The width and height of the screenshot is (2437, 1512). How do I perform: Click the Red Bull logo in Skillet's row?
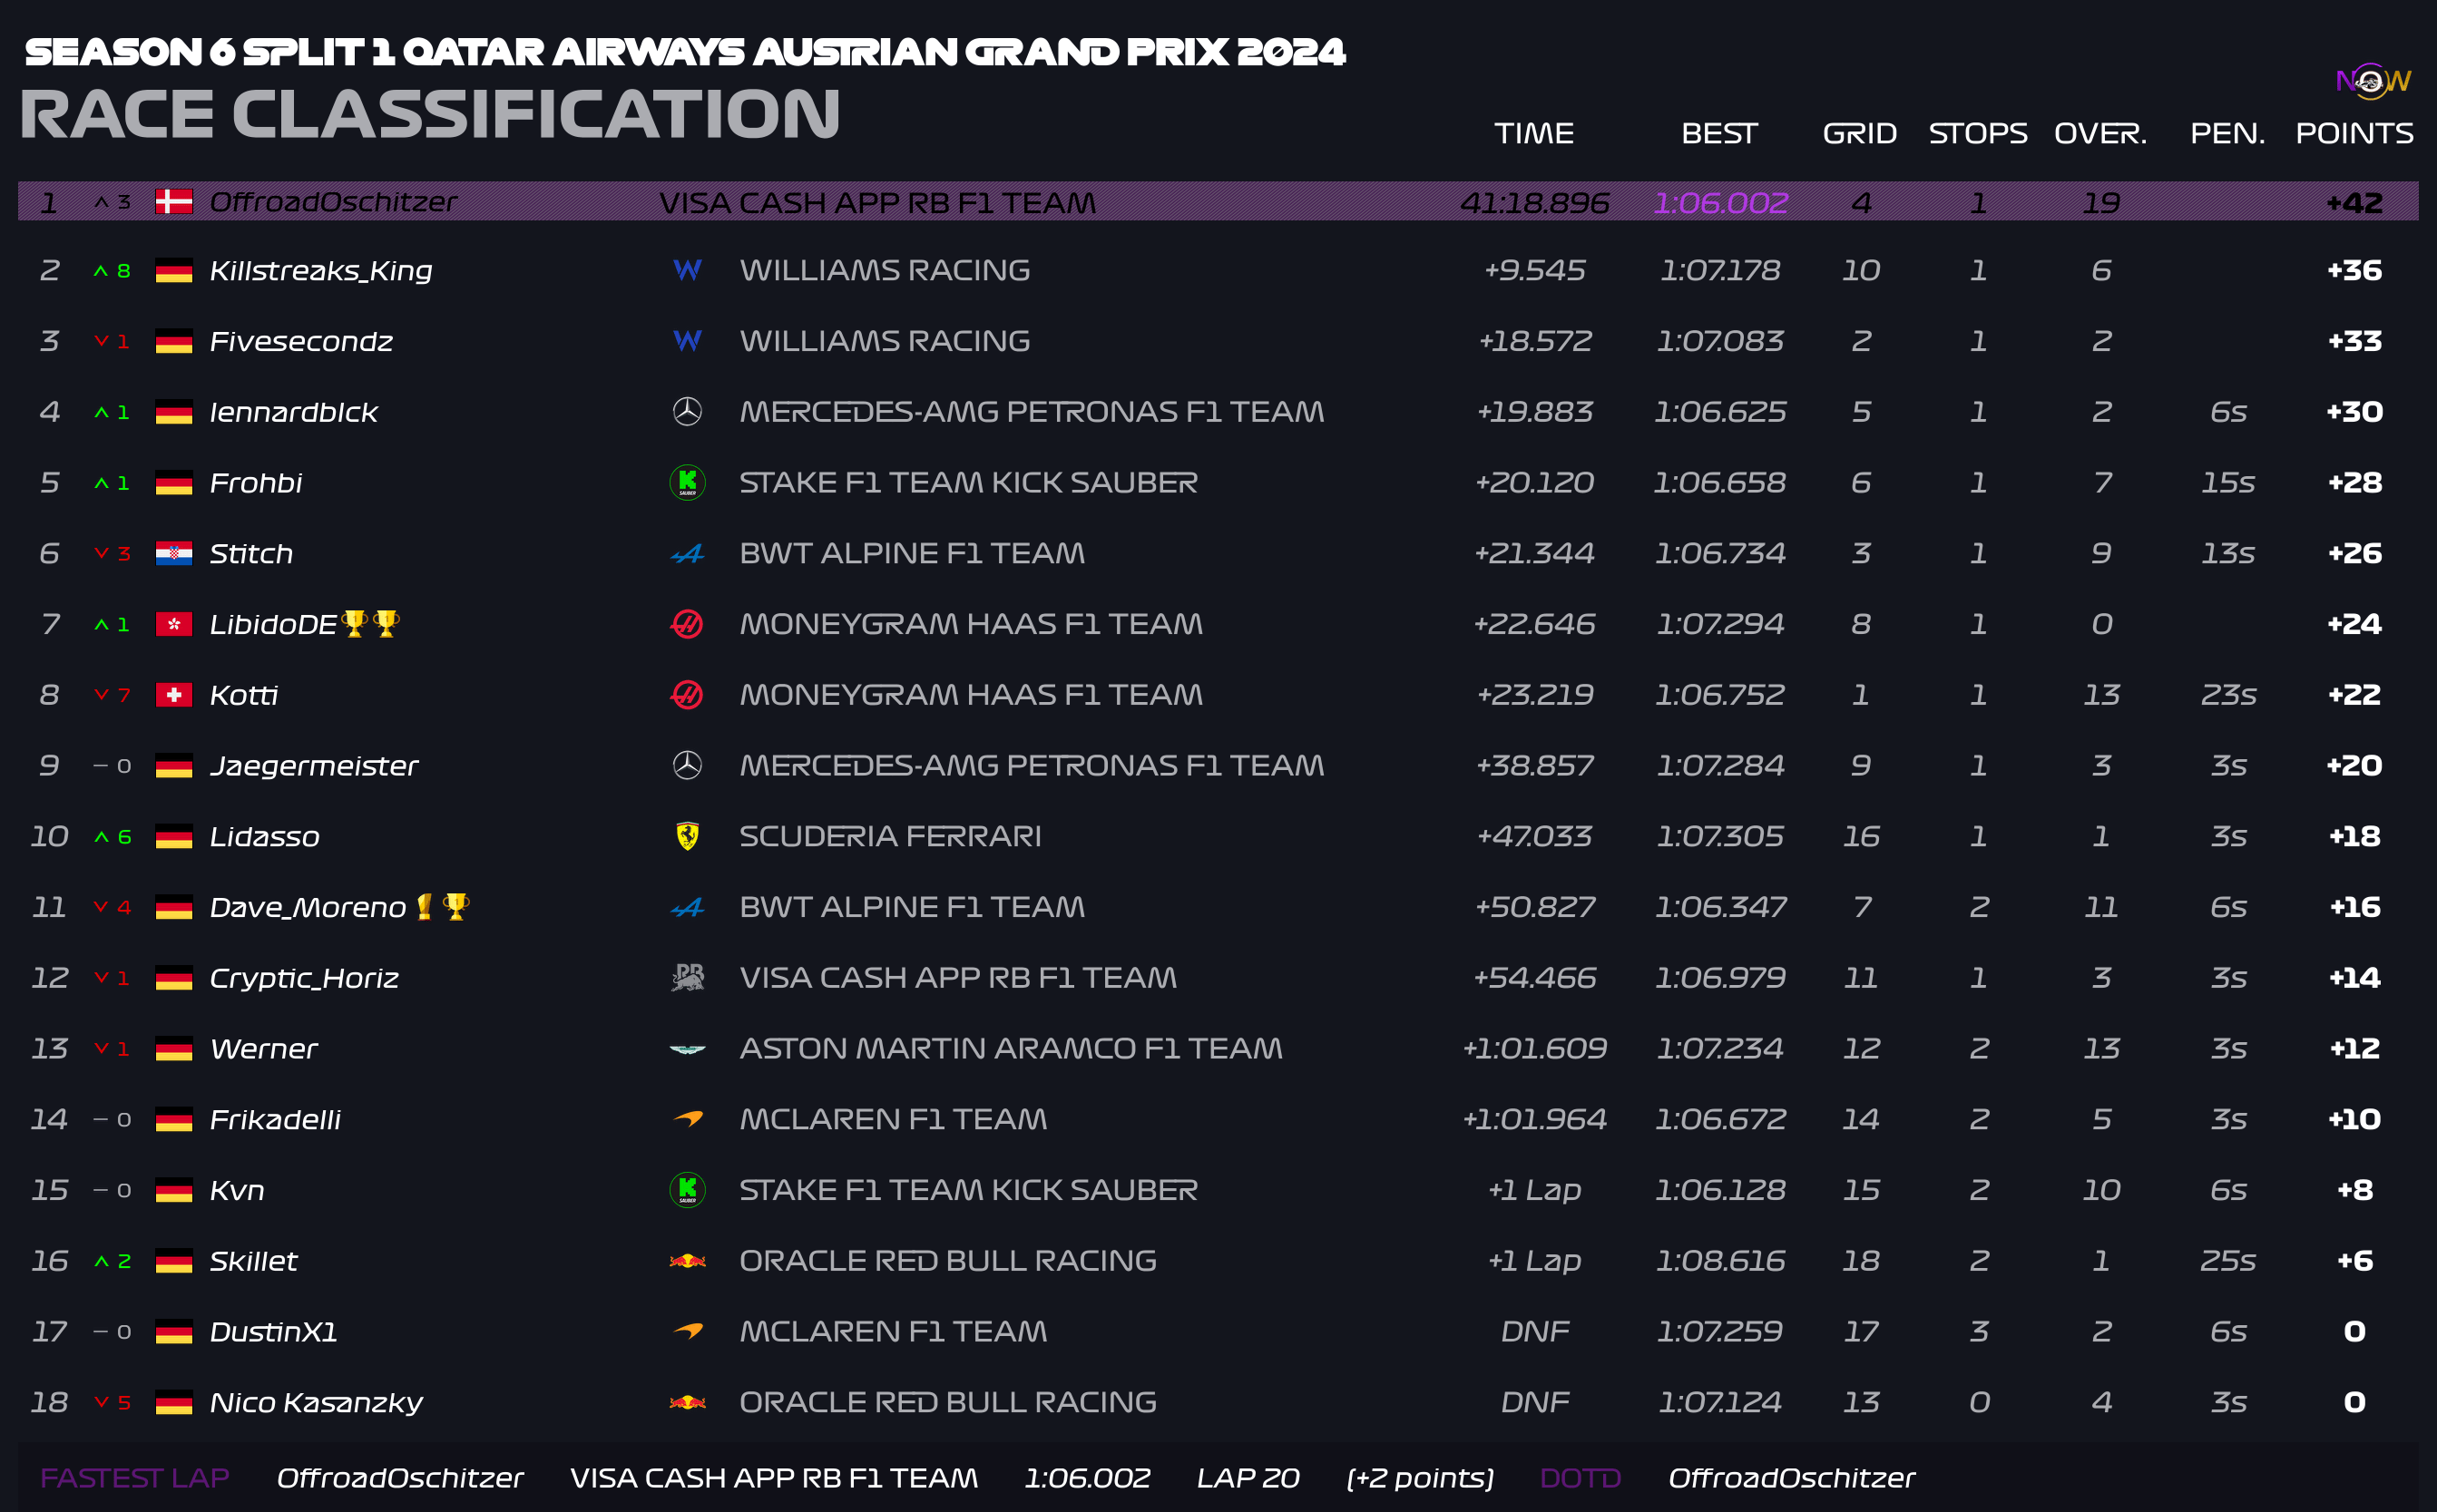click(687, 1261)
